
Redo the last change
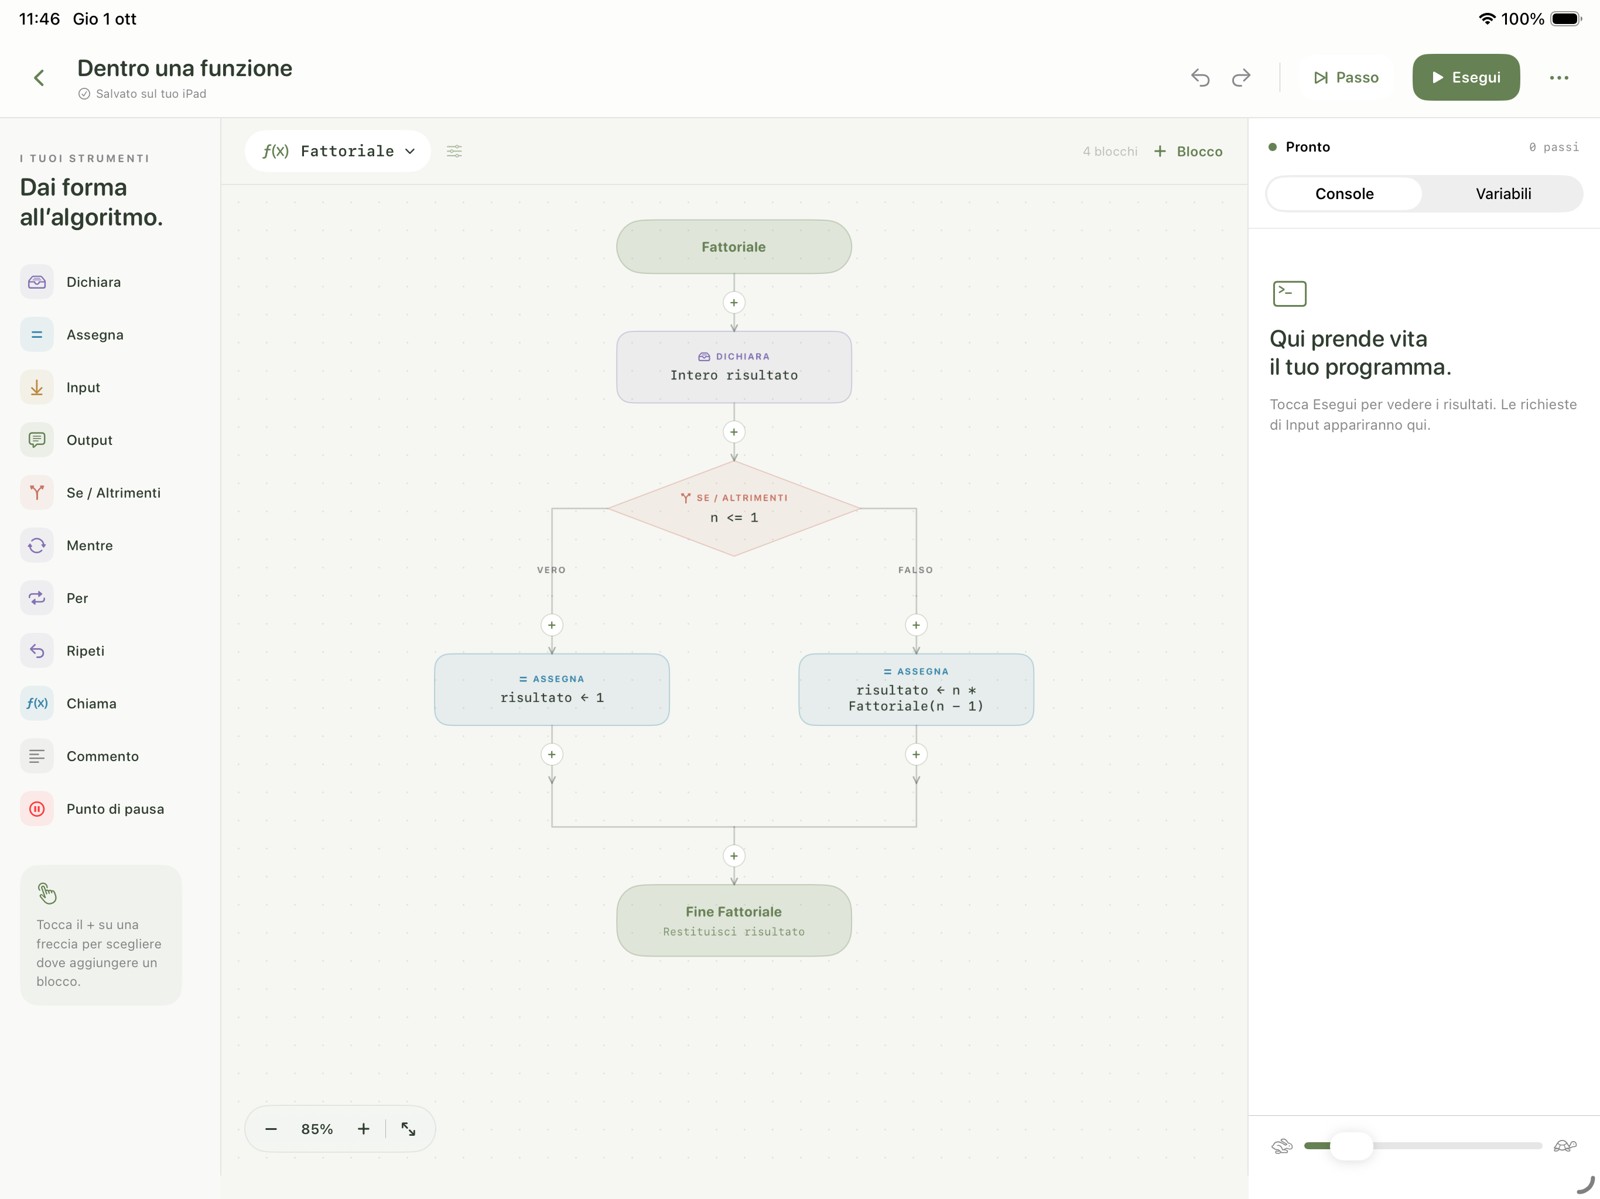pos(1241,77)
